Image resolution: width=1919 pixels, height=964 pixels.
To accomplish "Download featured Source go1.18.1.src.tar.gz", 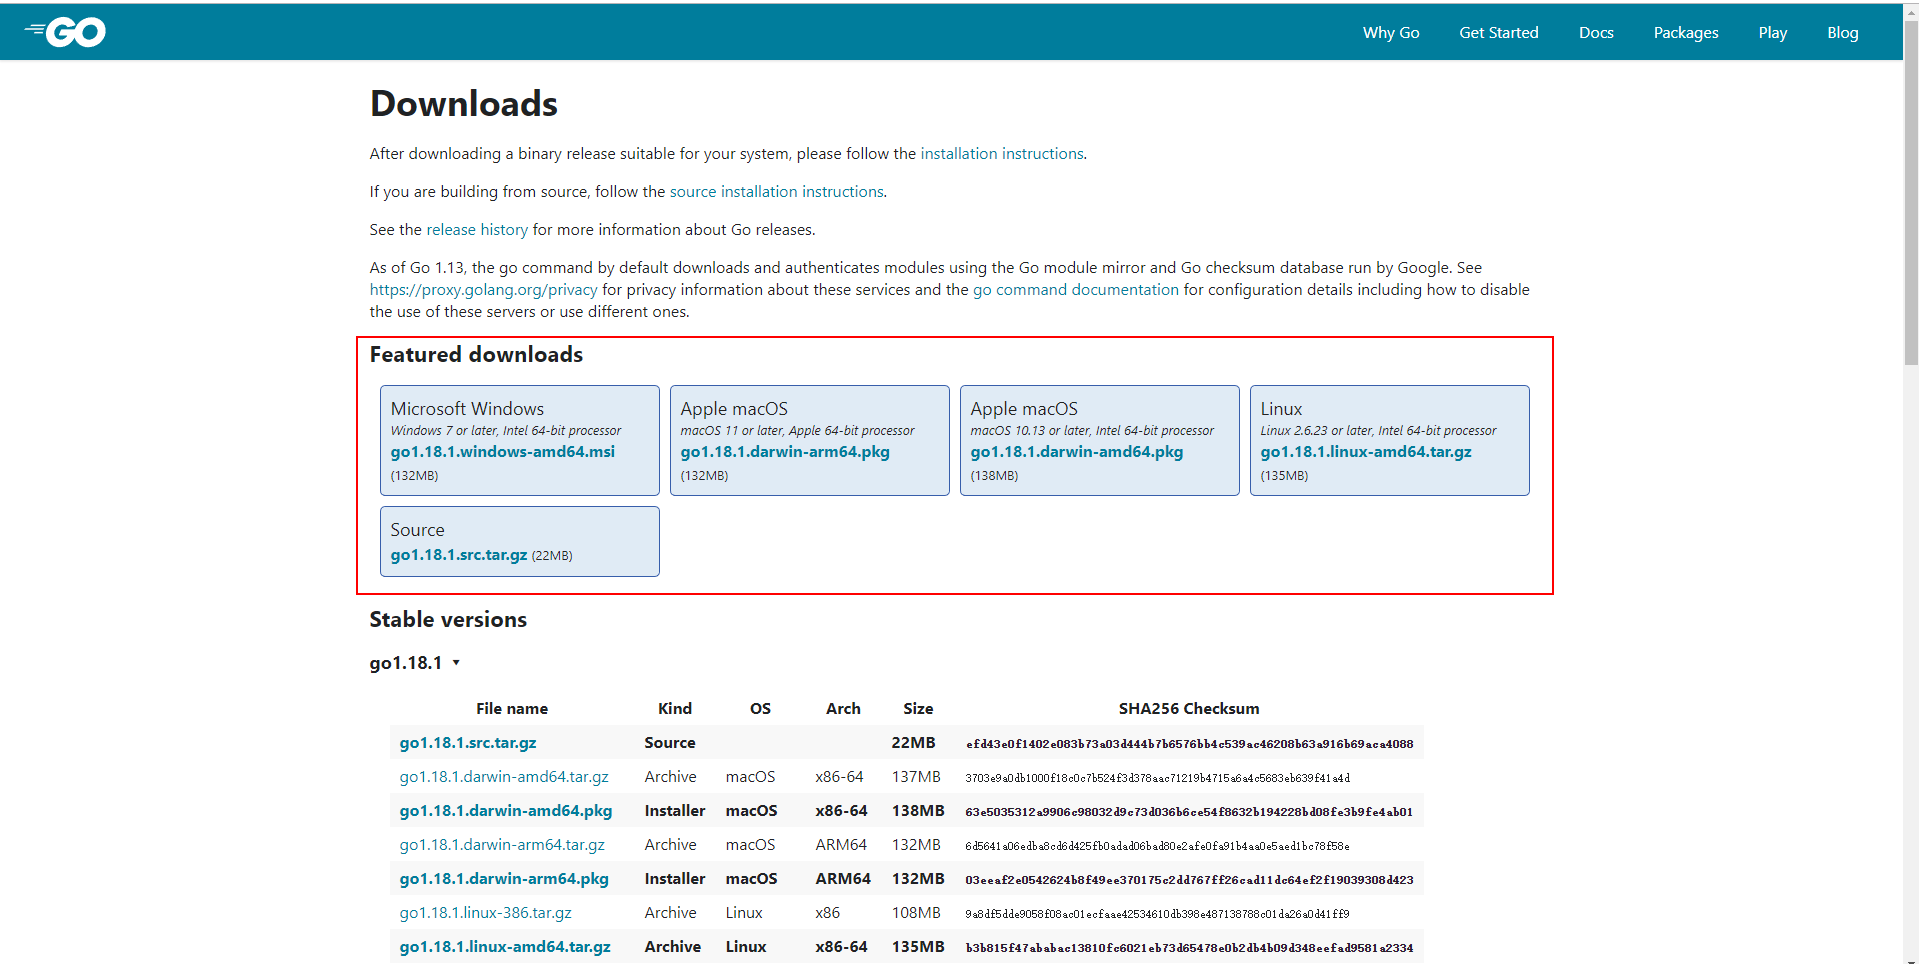I will click(458, 555).
